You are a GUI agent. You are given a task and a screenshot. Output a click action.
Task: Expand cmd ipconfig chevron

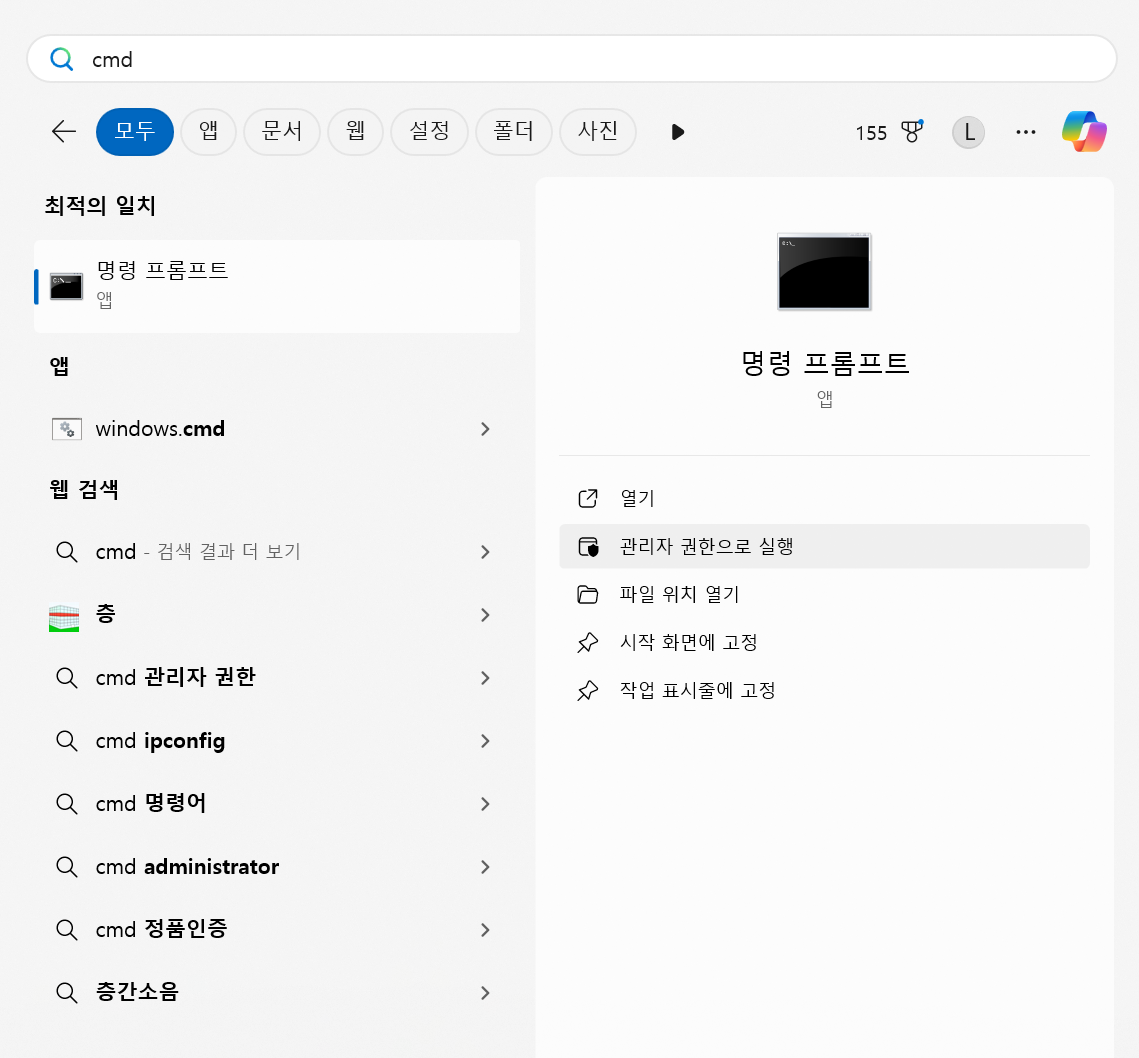(x=485, y=741)
